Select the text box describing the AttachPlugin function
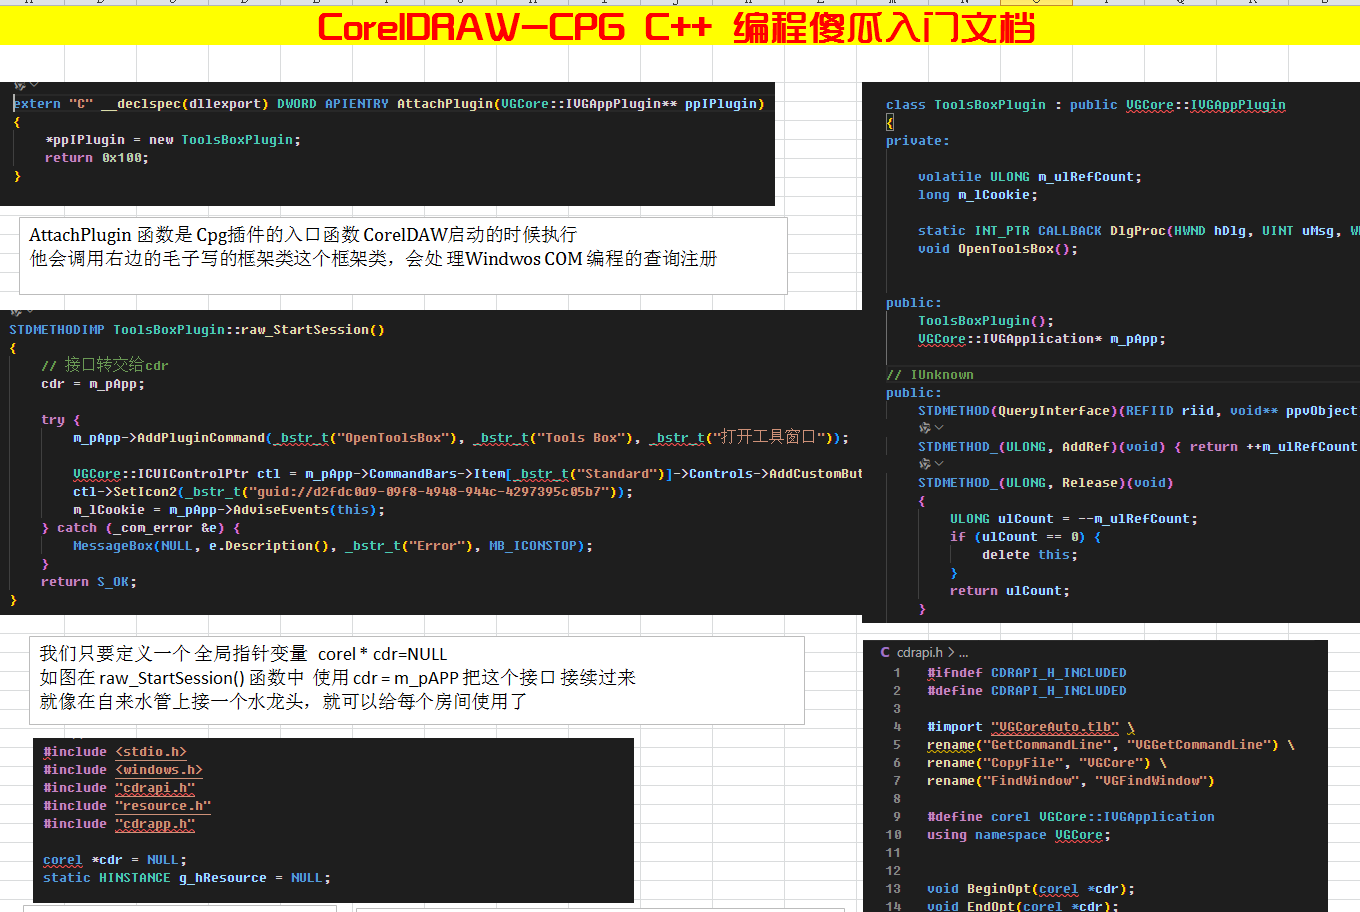 pyautogui.click(x=403, y=256)
